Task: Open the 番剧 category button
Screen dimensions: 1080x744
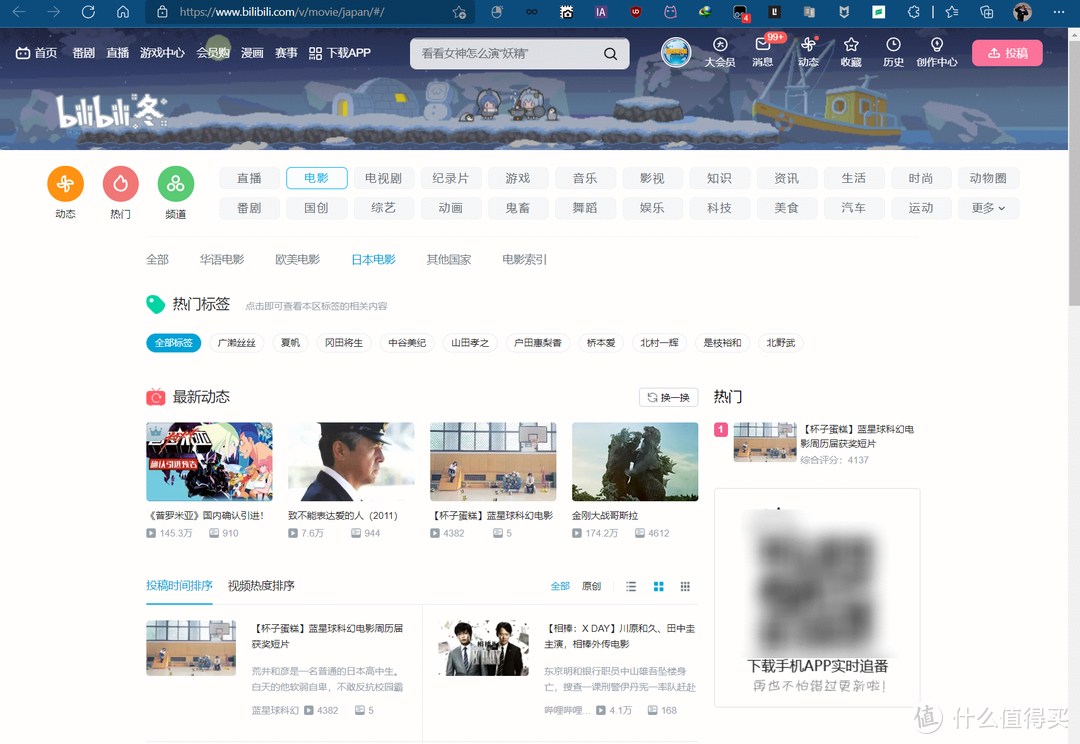Action: 249,208
